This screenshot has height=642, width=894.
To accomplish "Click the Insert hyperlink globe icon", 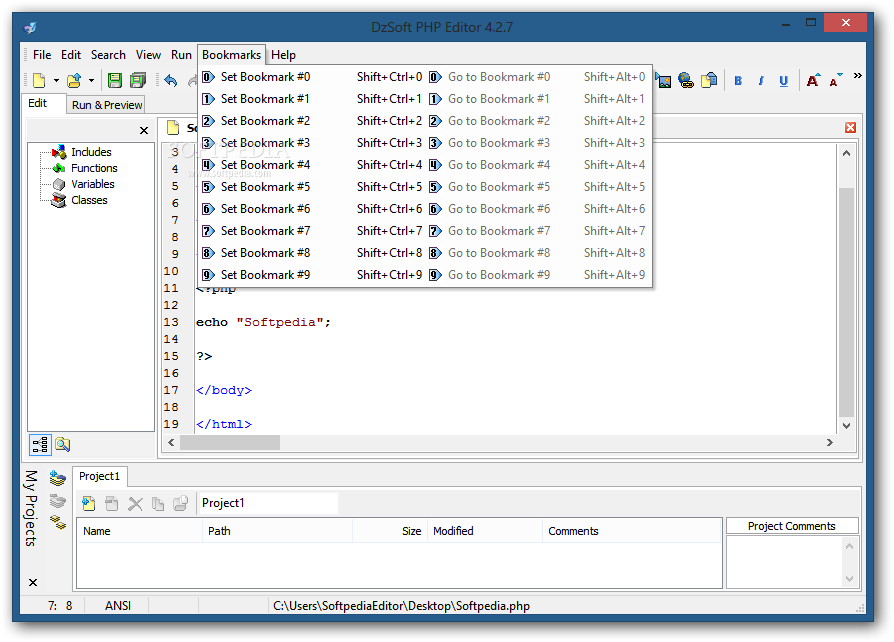I will point(686,80).
